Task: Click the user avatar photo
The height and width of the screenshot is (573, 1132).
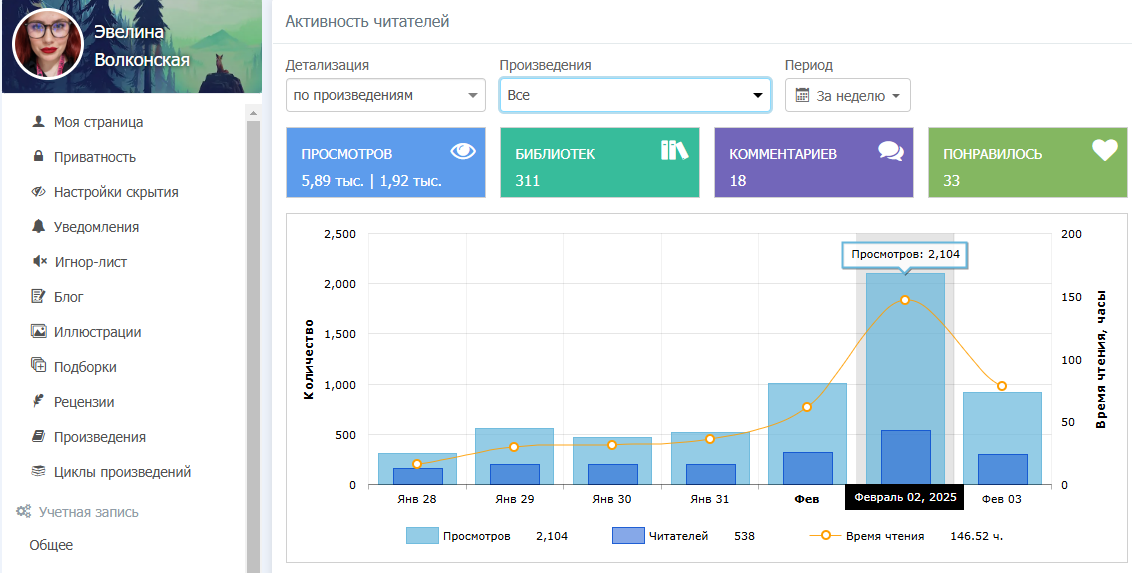Action: [47, 44]
